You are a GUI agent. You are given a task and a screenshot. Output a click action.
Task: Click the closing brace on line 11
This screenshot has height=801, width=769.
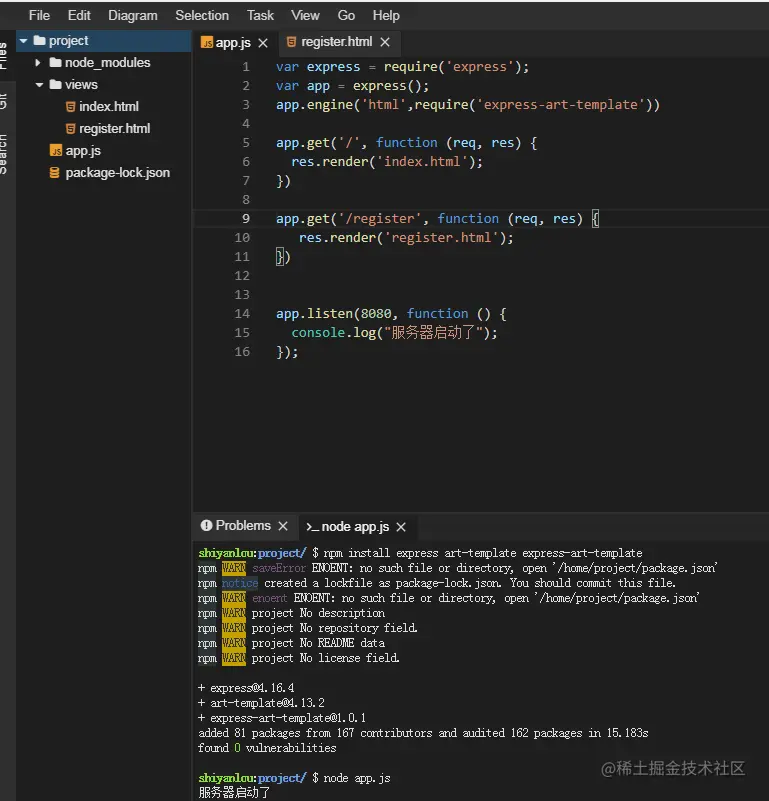(279, 256)
